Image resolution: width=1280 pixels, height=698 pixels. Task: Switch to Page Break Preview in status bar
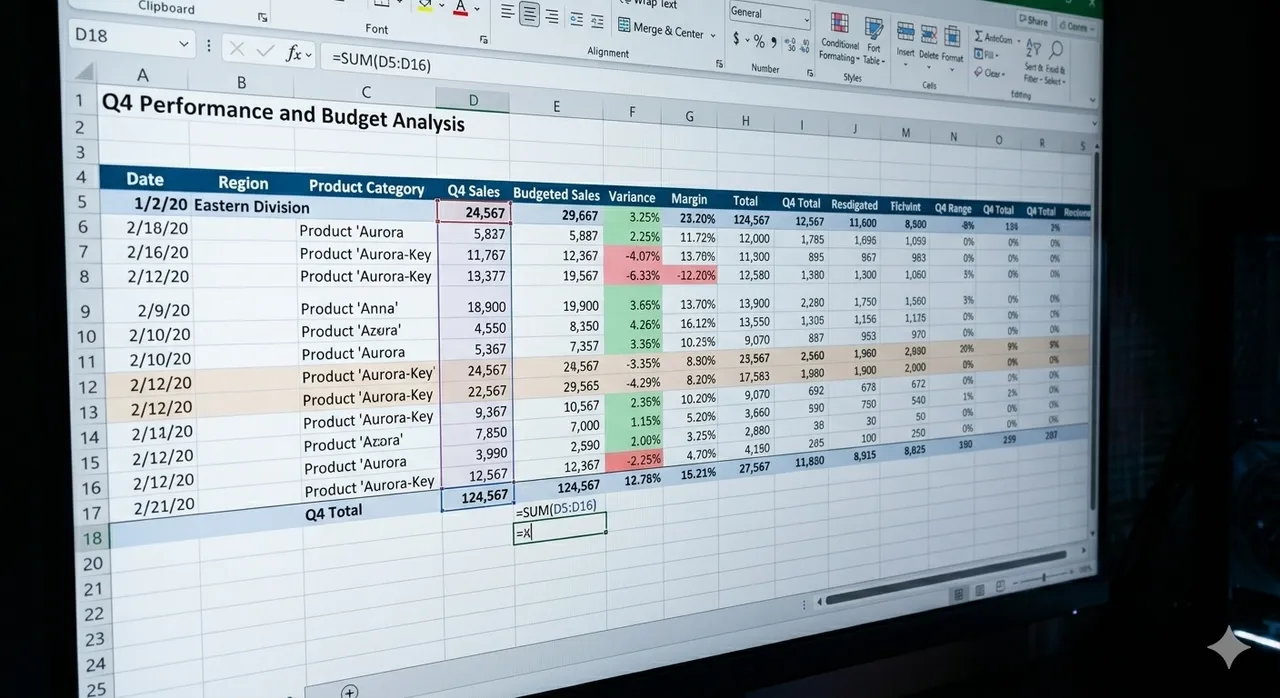coord(999,586)
